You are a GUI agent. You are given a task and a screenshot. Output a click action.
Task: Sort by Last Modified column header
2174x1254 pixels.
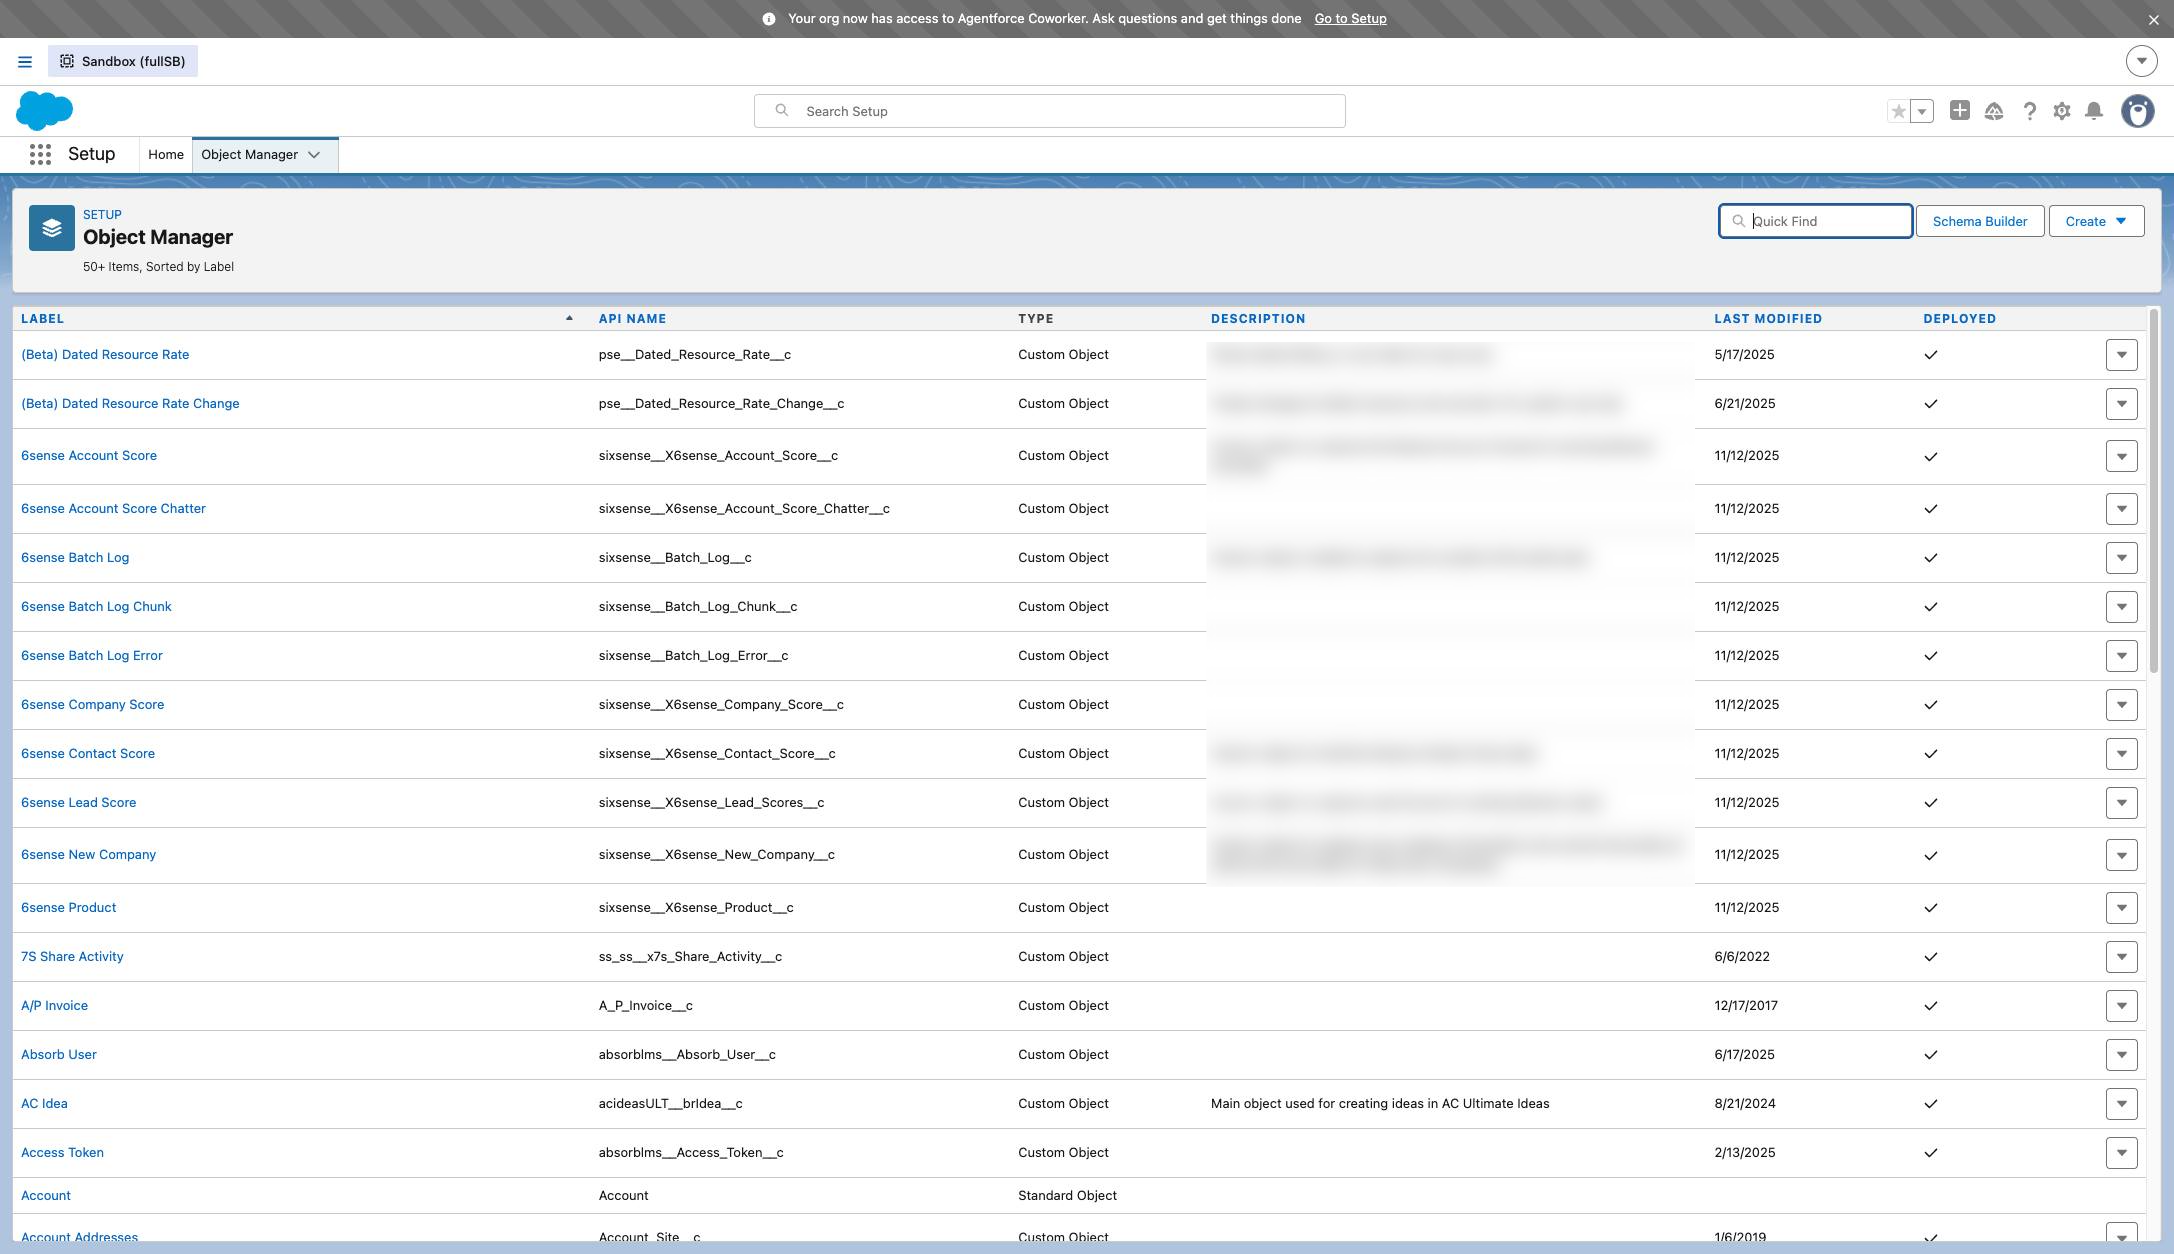click(x=1768, y=319)
